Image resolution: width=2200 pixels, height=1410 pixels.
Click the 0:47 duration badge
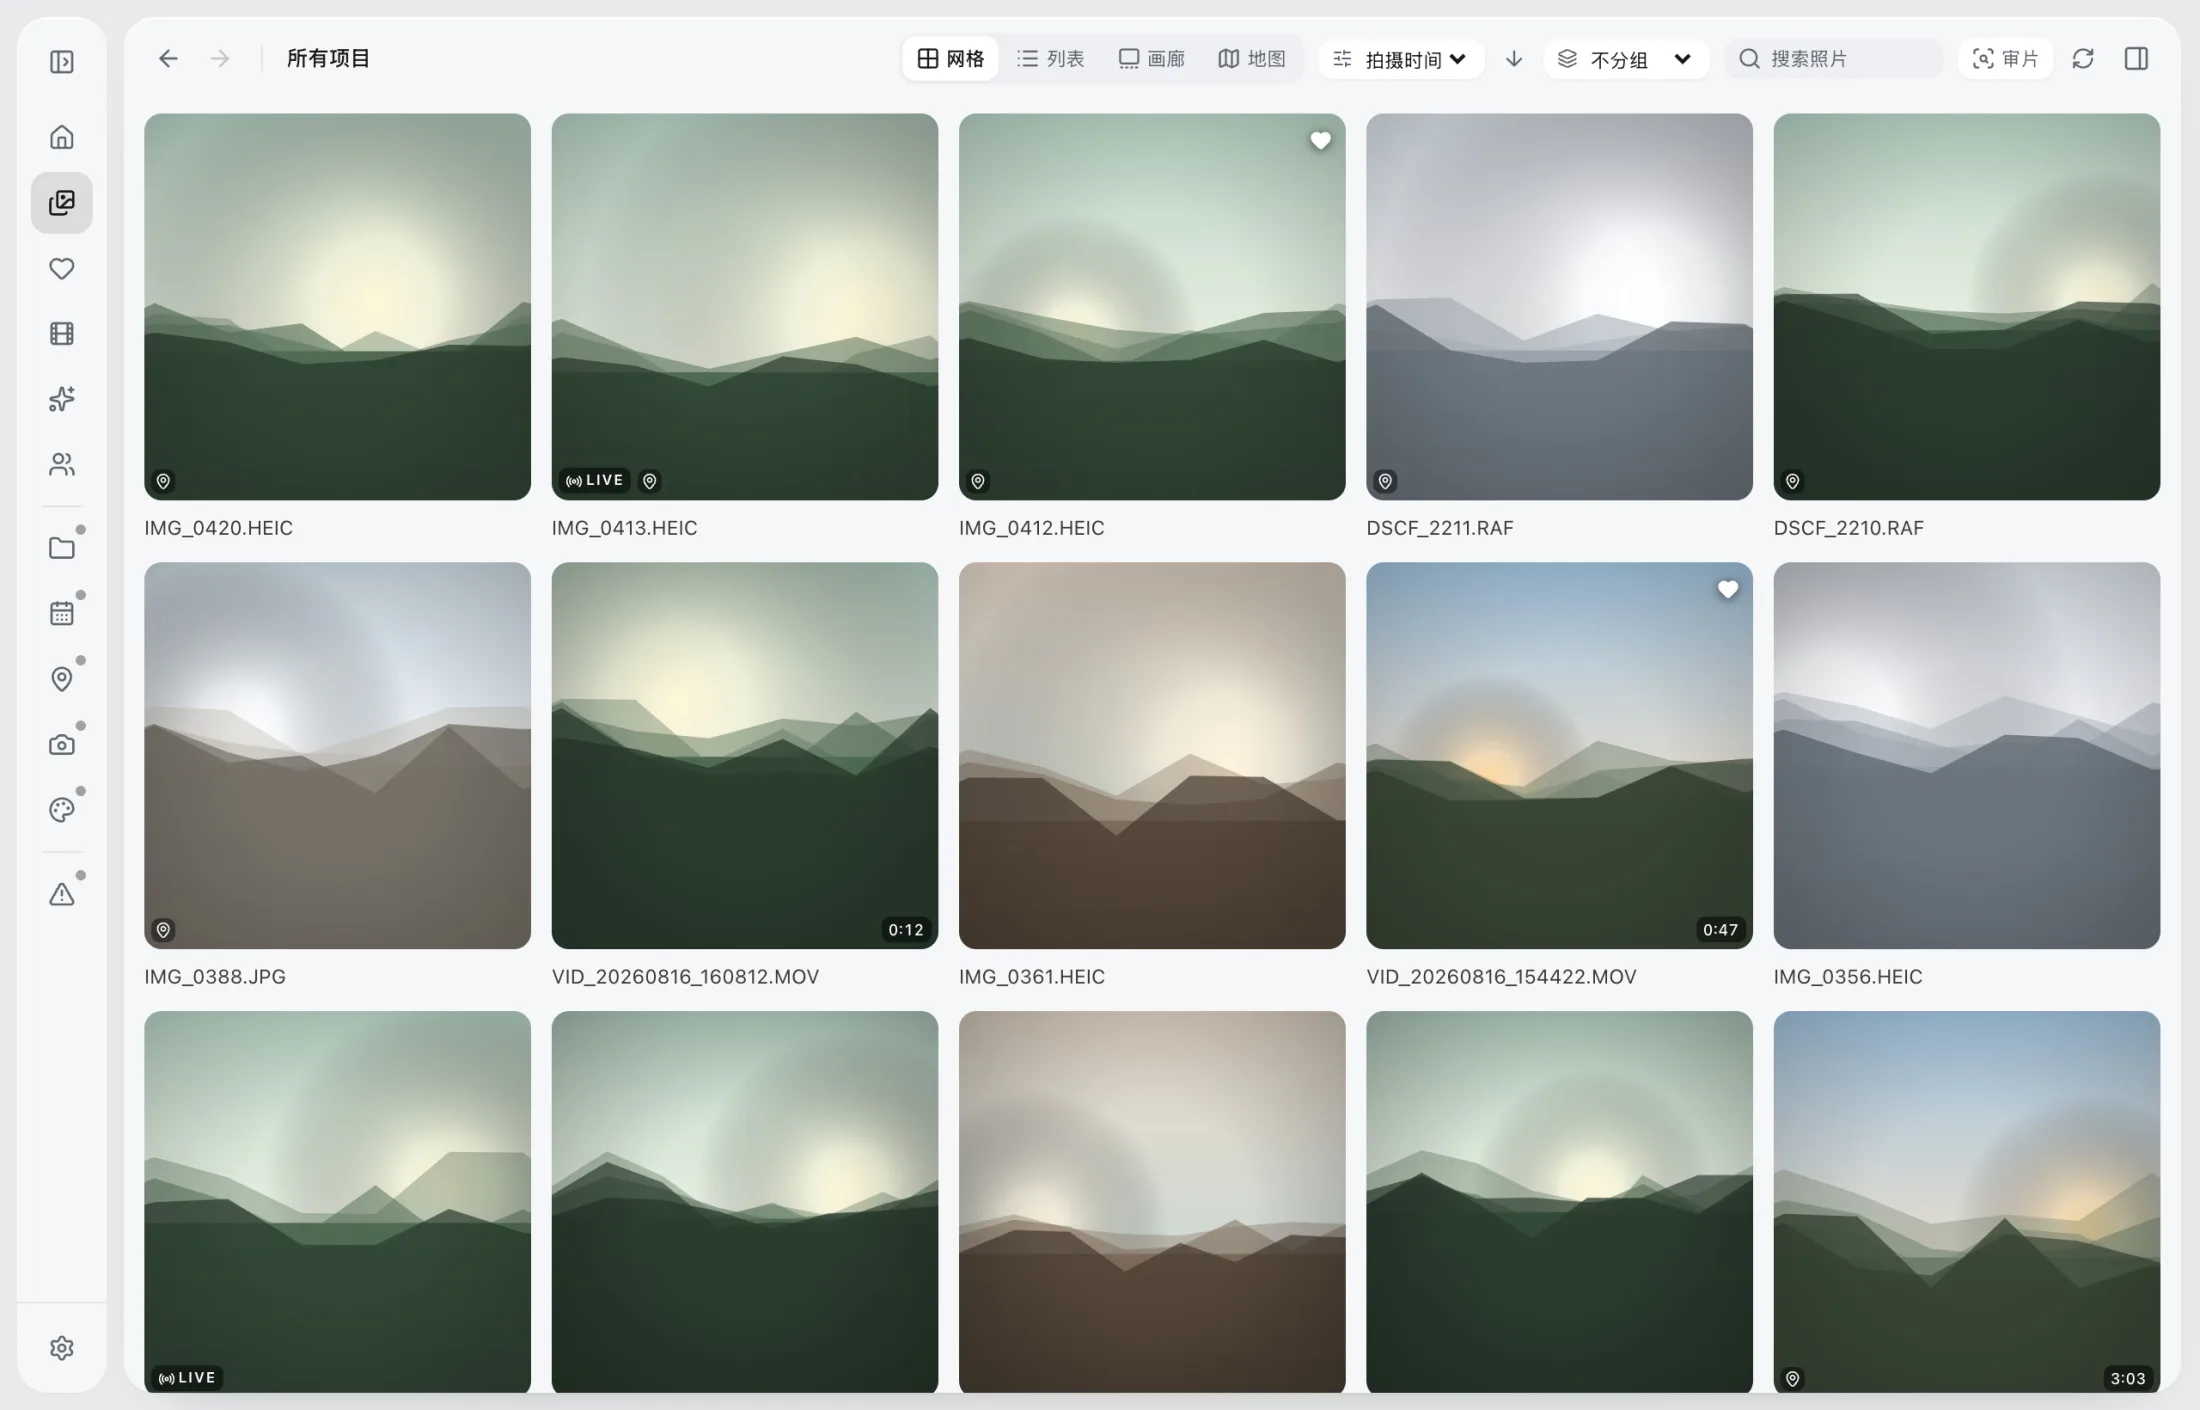click(x=1720, y=930)
